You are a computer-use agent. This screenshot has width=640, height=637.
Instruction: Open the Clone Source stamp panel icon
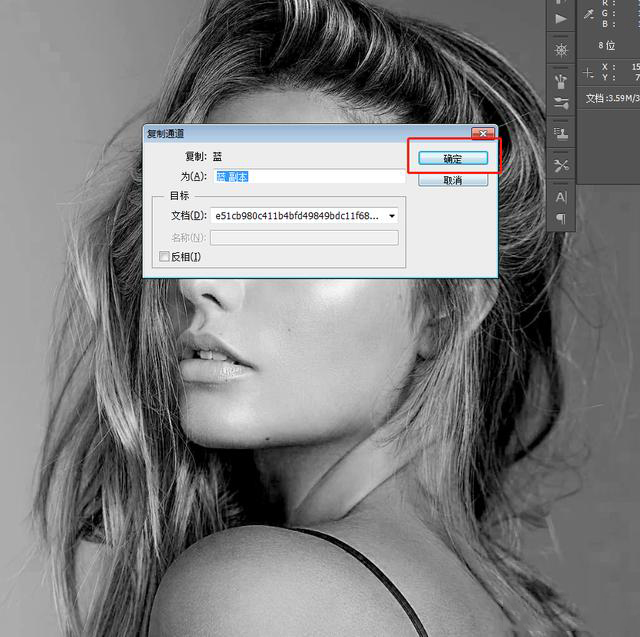(x=561, y=133)
